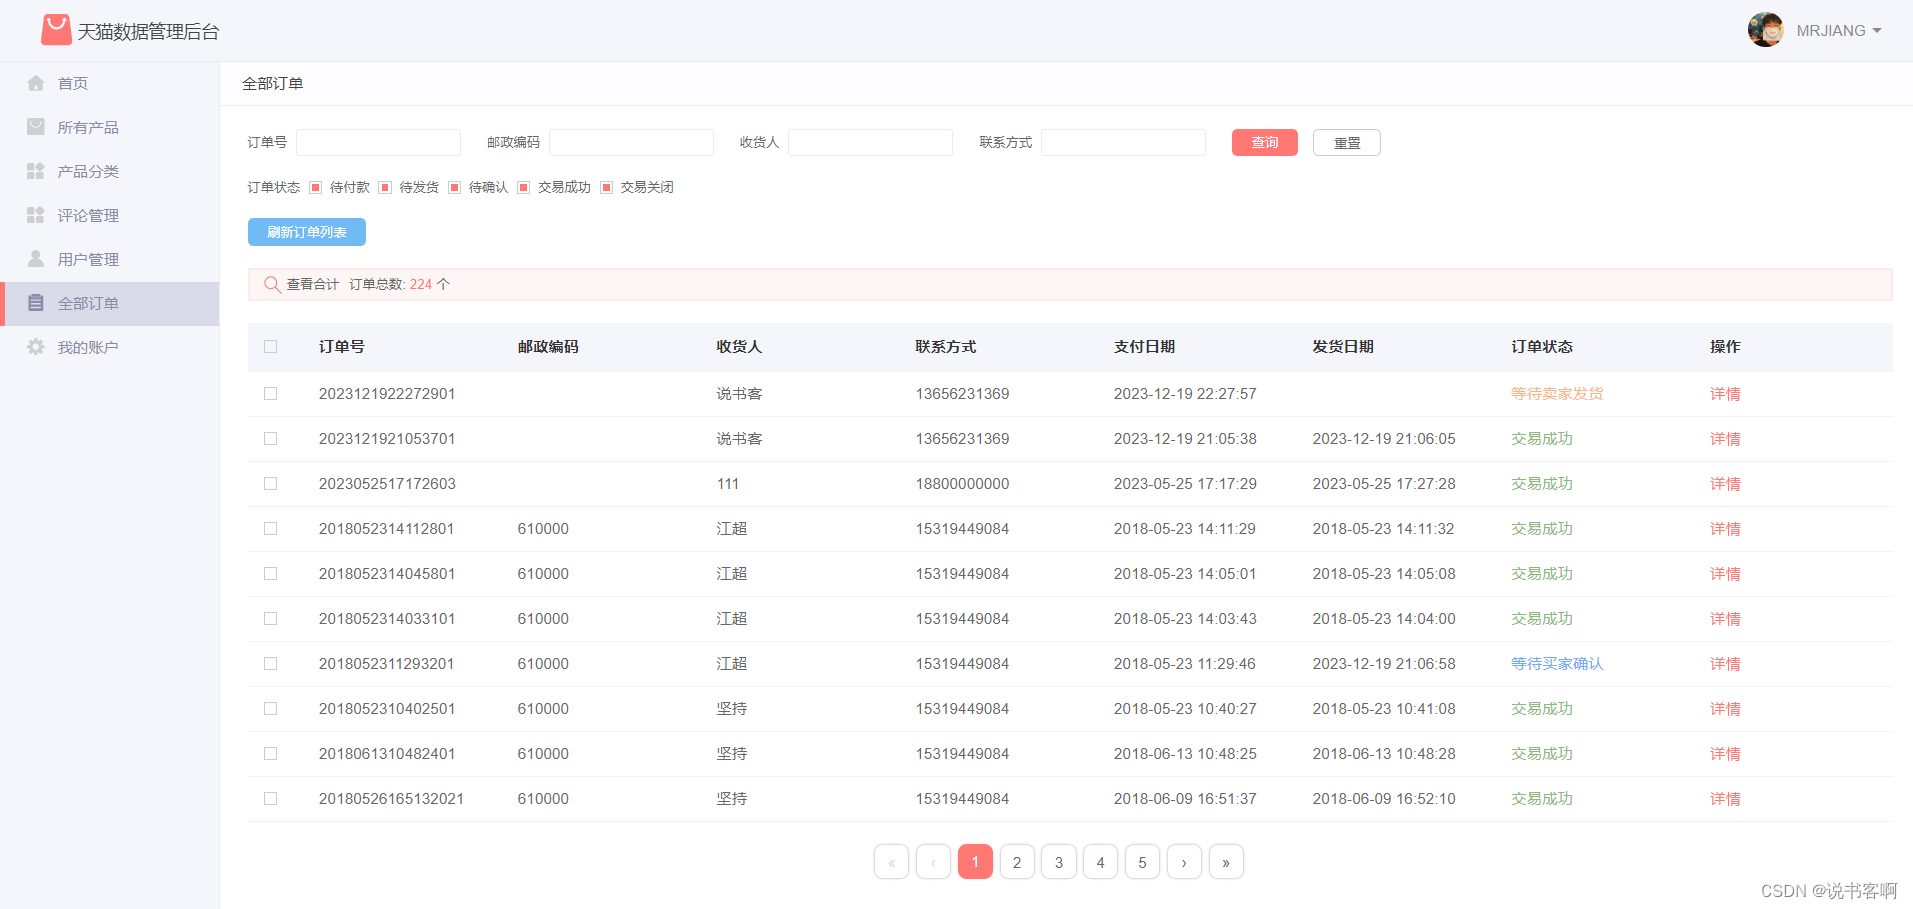Click the next page › arrow
This screenshot has height=909, width=1913.
click(x=1184, y=862)
